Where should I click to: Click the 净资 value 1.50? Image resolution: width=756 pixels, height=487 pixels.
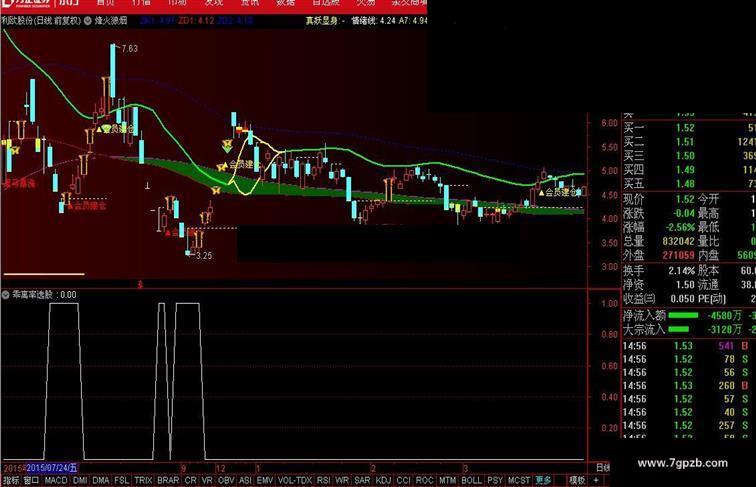coord(685,285)
